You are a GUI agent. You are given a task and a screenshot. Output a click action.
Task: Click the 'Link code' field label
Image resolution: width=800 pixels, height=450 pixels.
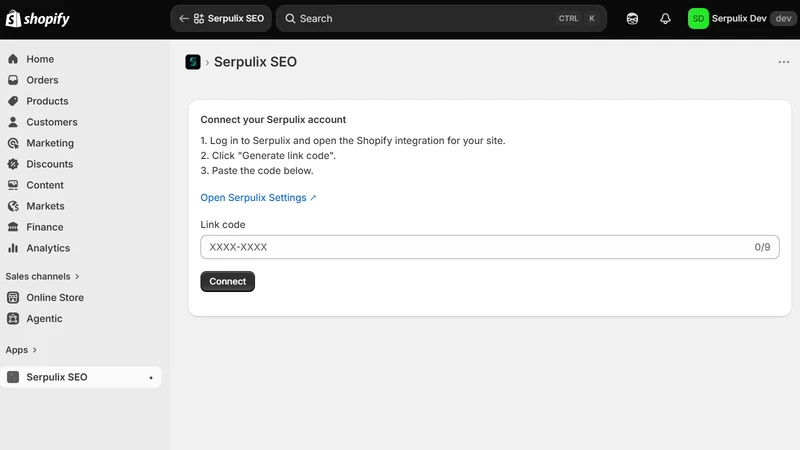[x=222, y=225]
